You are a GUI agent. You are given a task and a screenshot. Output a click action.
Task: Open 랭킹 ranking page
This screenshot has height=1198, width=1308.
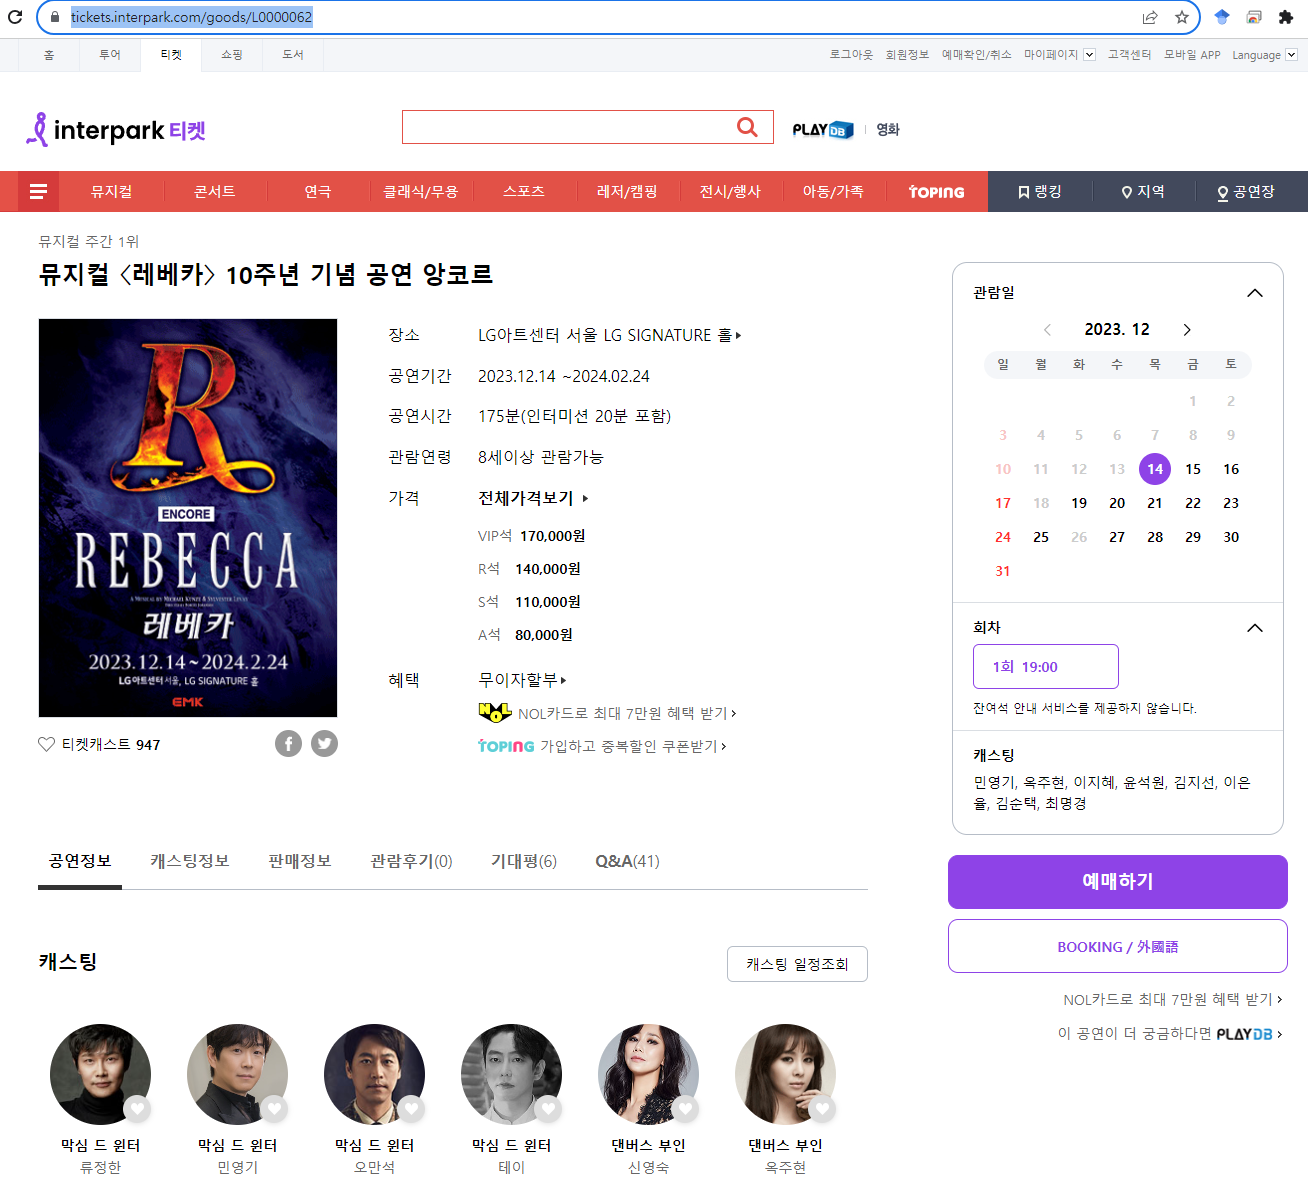point(1040,192)
